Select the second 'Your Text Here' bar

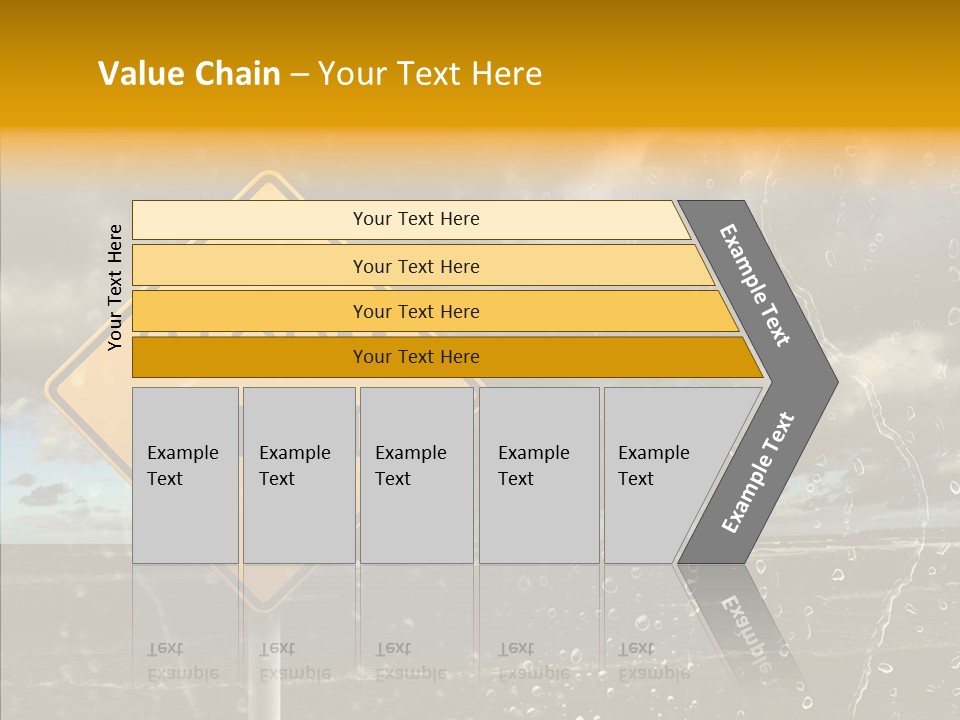click(x=415, y=266)
